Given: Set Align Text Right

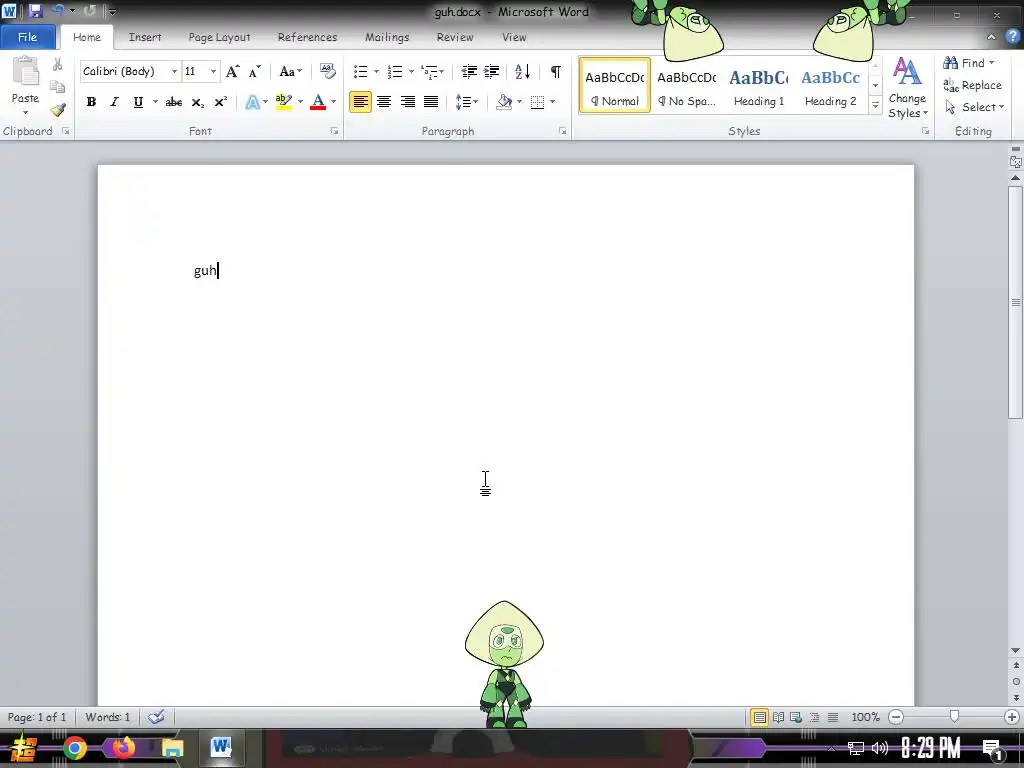Looking at the screenshot, I should click(x=408, y=102).
